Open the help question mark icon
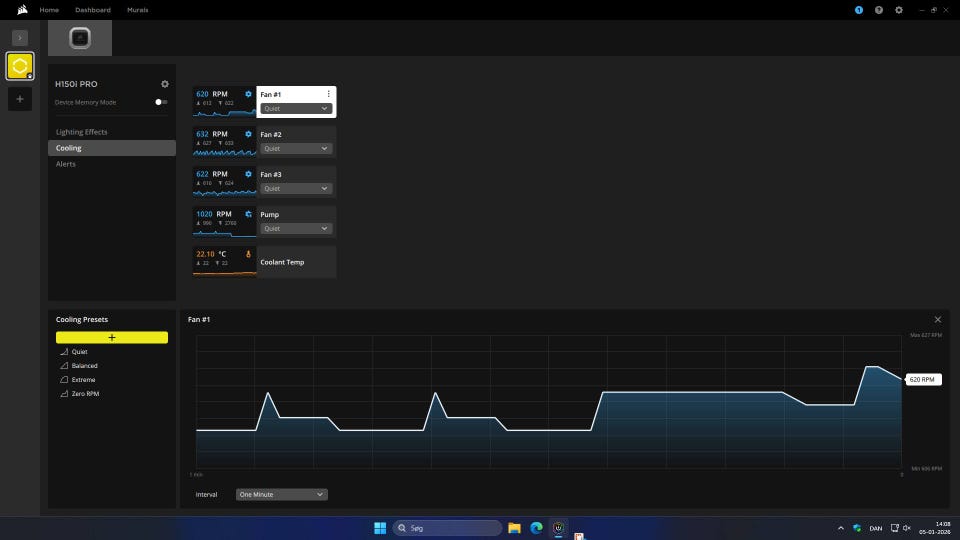960x540 pixels. click(x=879, y=10)
